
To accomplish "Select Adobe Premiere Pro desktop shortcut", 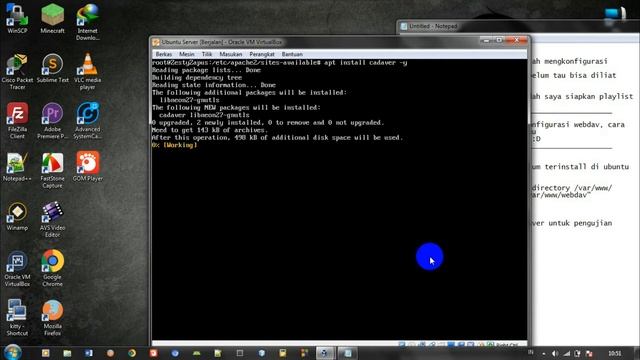I will 52,121.
